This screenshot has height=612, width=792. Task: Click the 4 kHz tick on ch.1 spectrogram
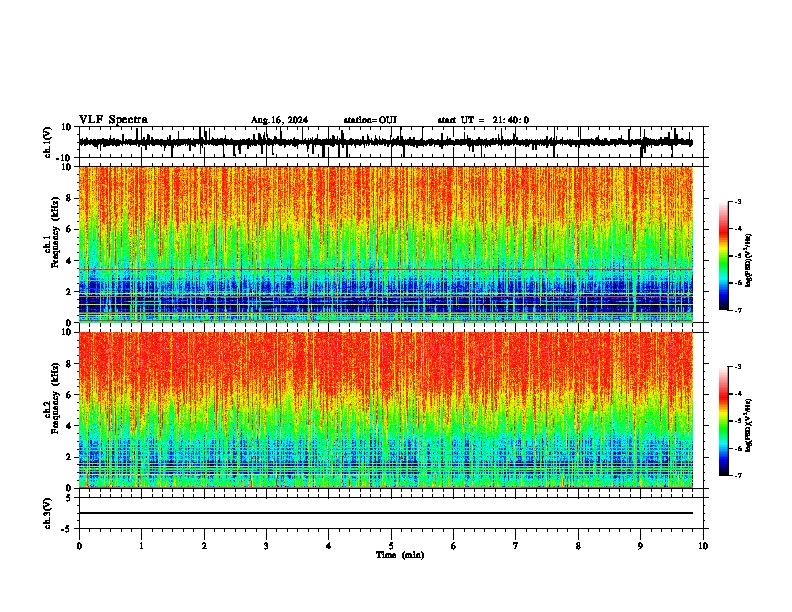[70, 261]
